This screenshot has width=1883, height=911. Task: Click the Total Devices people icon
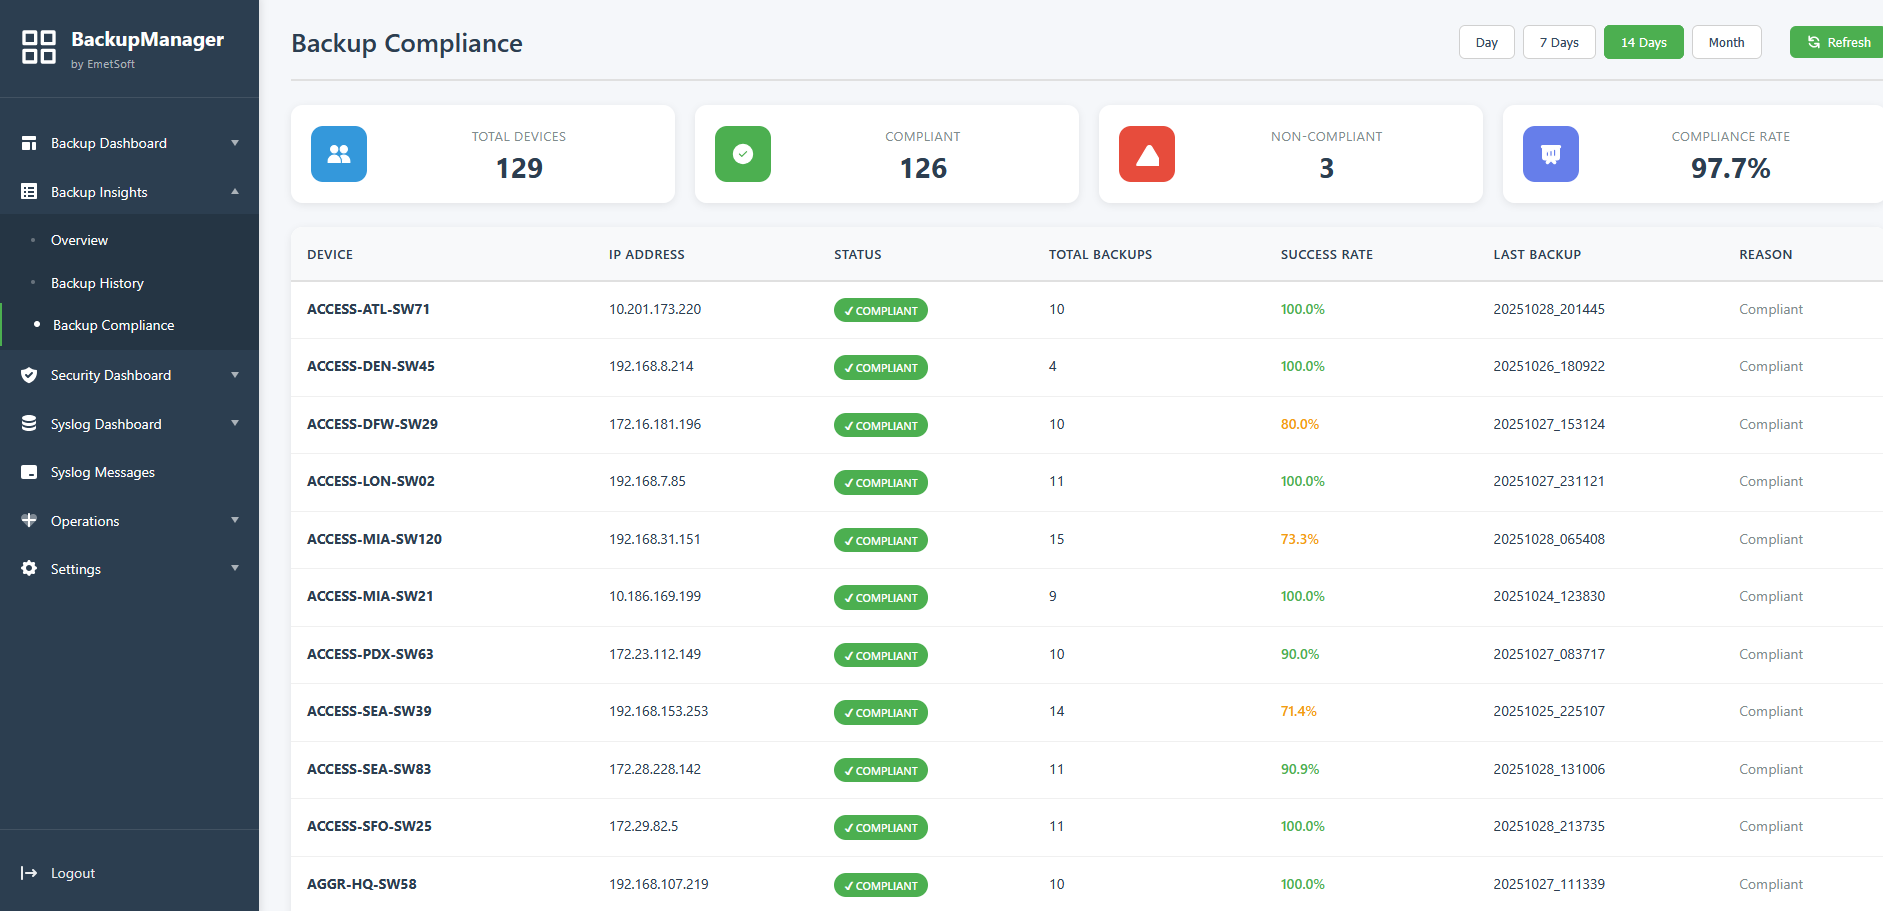(x=338, y=154)
